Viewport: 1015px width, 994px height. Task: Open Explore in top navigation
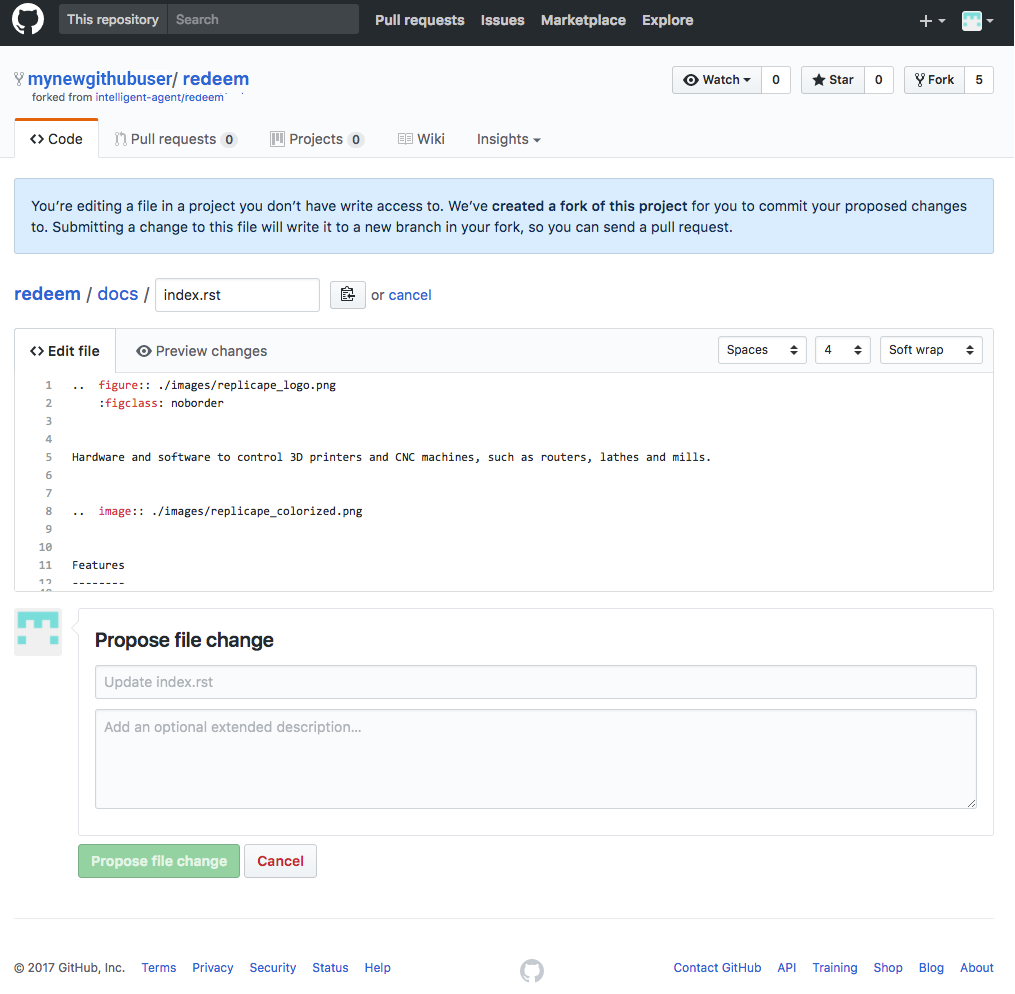[x=667, y=20]
